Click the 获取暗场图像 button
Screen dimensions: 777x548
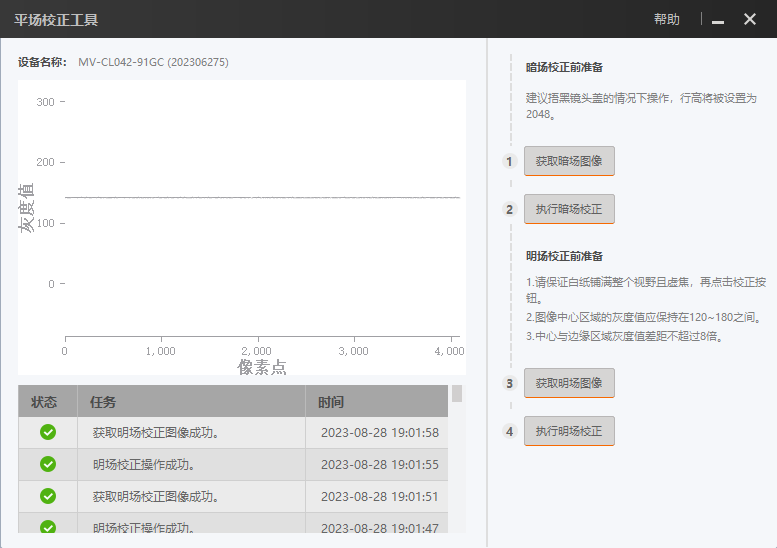click(569, 161)
